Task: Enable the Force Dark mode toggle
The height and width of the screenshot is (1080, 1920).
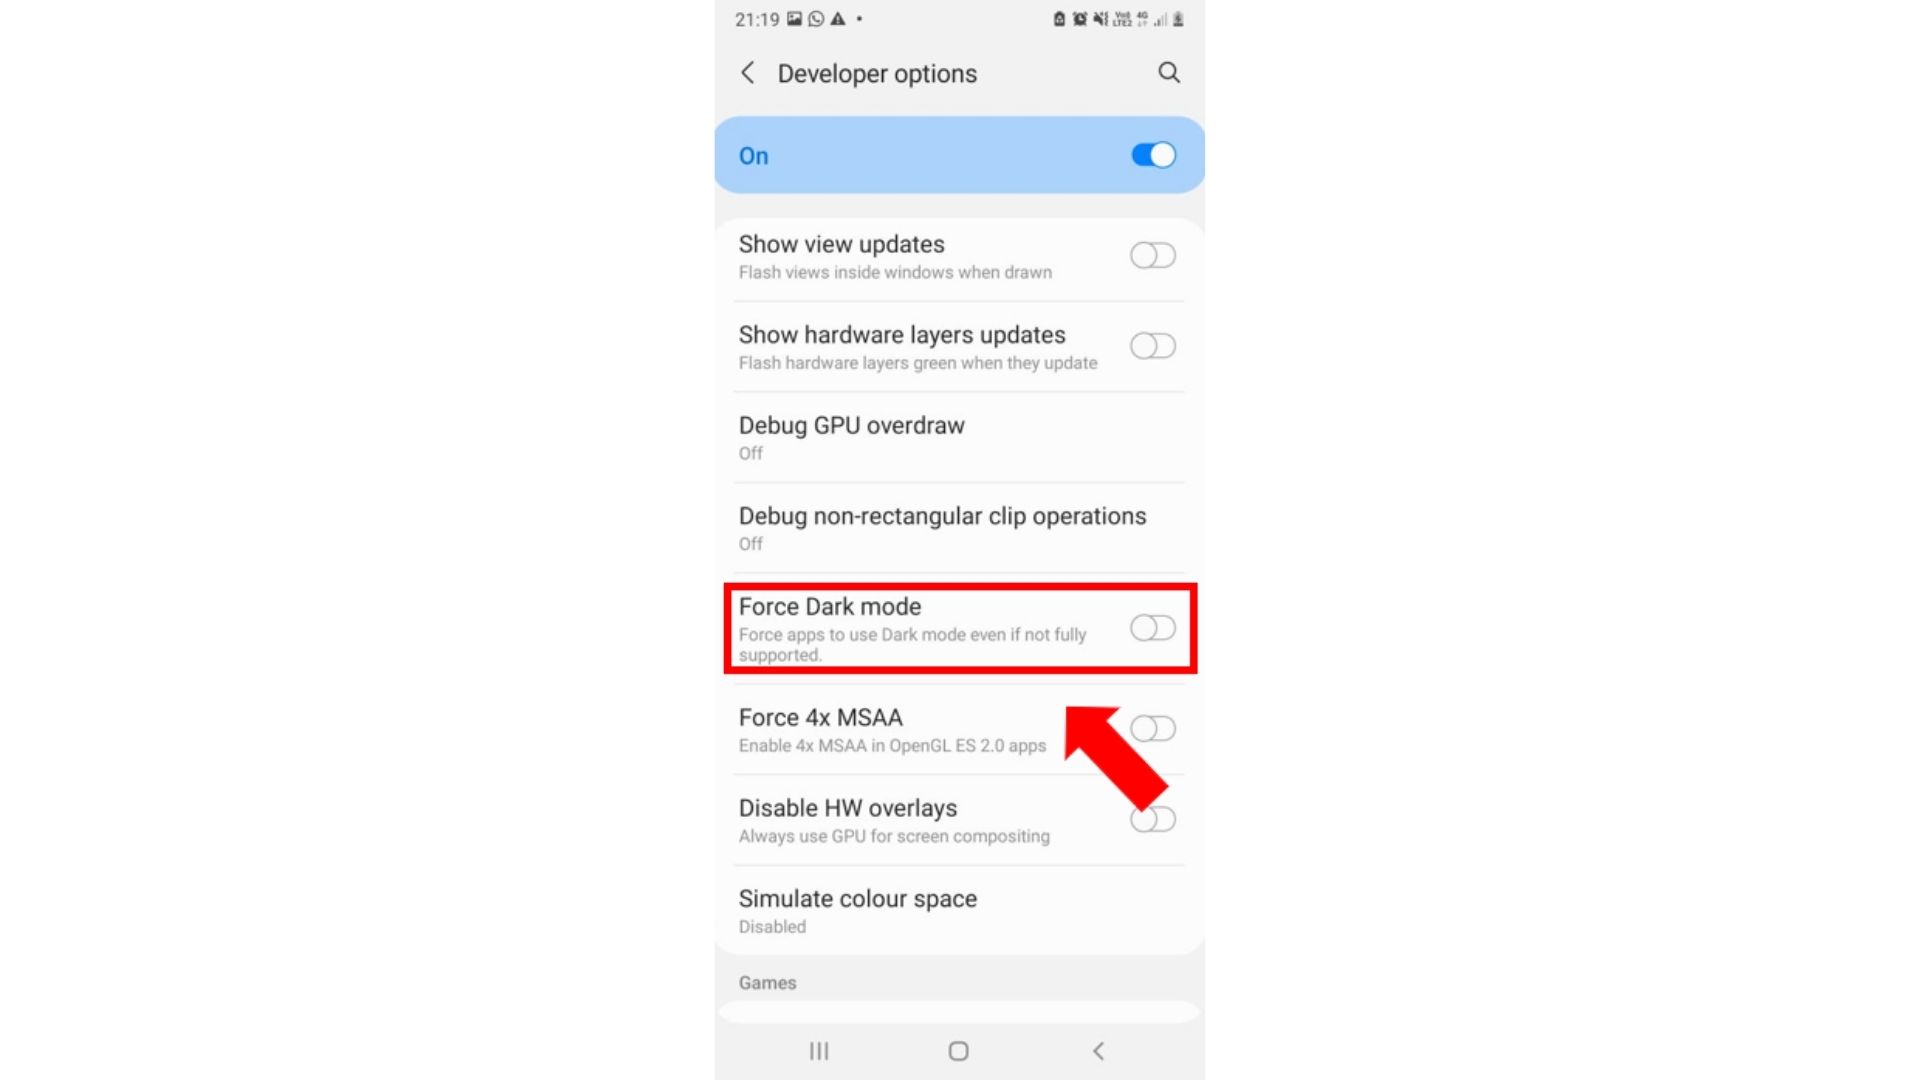Action: [x=1151, y=628]
